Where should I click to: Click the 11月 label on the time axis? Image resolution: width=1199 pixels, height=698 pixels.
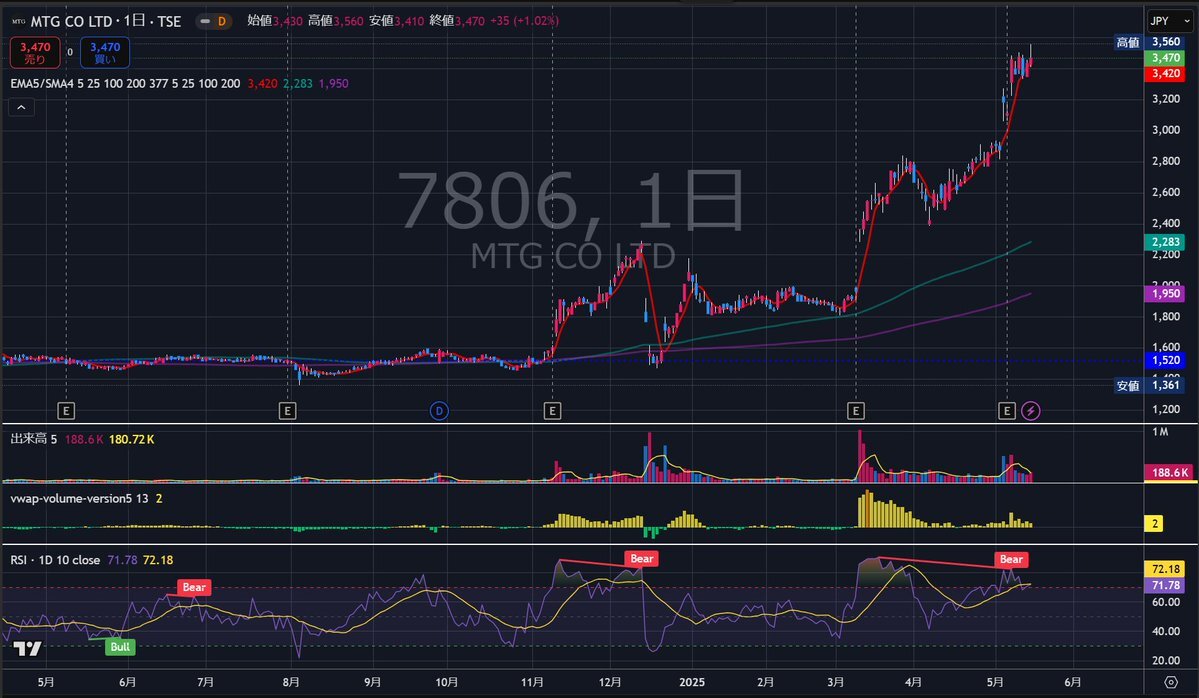[533, 682]
